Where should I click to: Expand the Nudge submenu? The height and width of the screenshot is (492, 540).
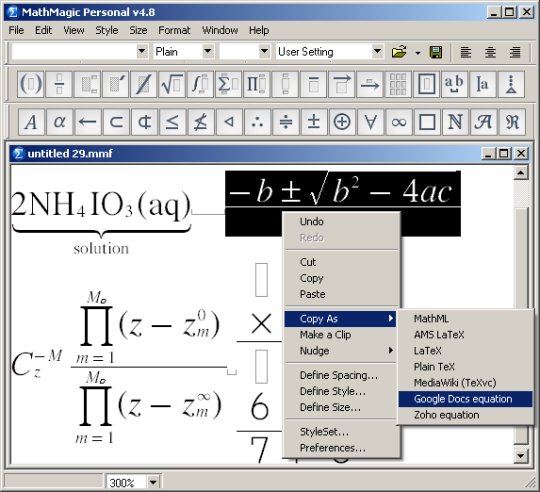[x=341, y=351]
